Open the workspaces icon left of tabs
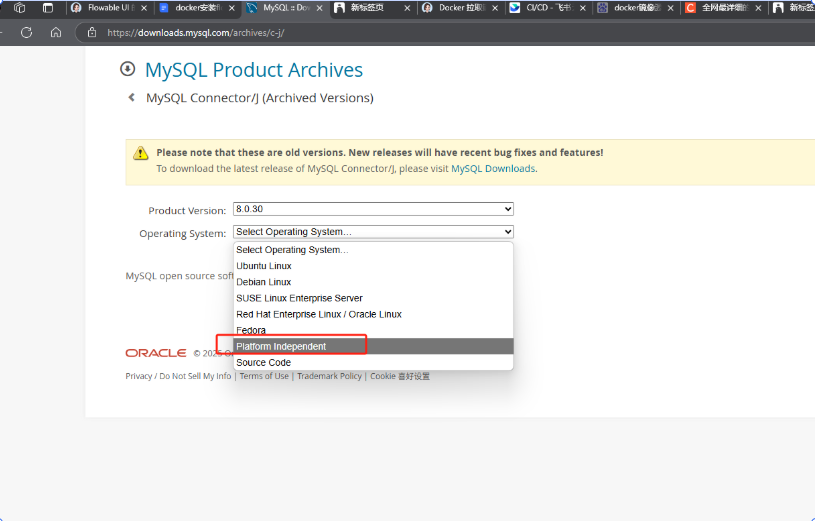Image resolution: width=815 pixels, height=521 pixels. click(x=19, y=8)
